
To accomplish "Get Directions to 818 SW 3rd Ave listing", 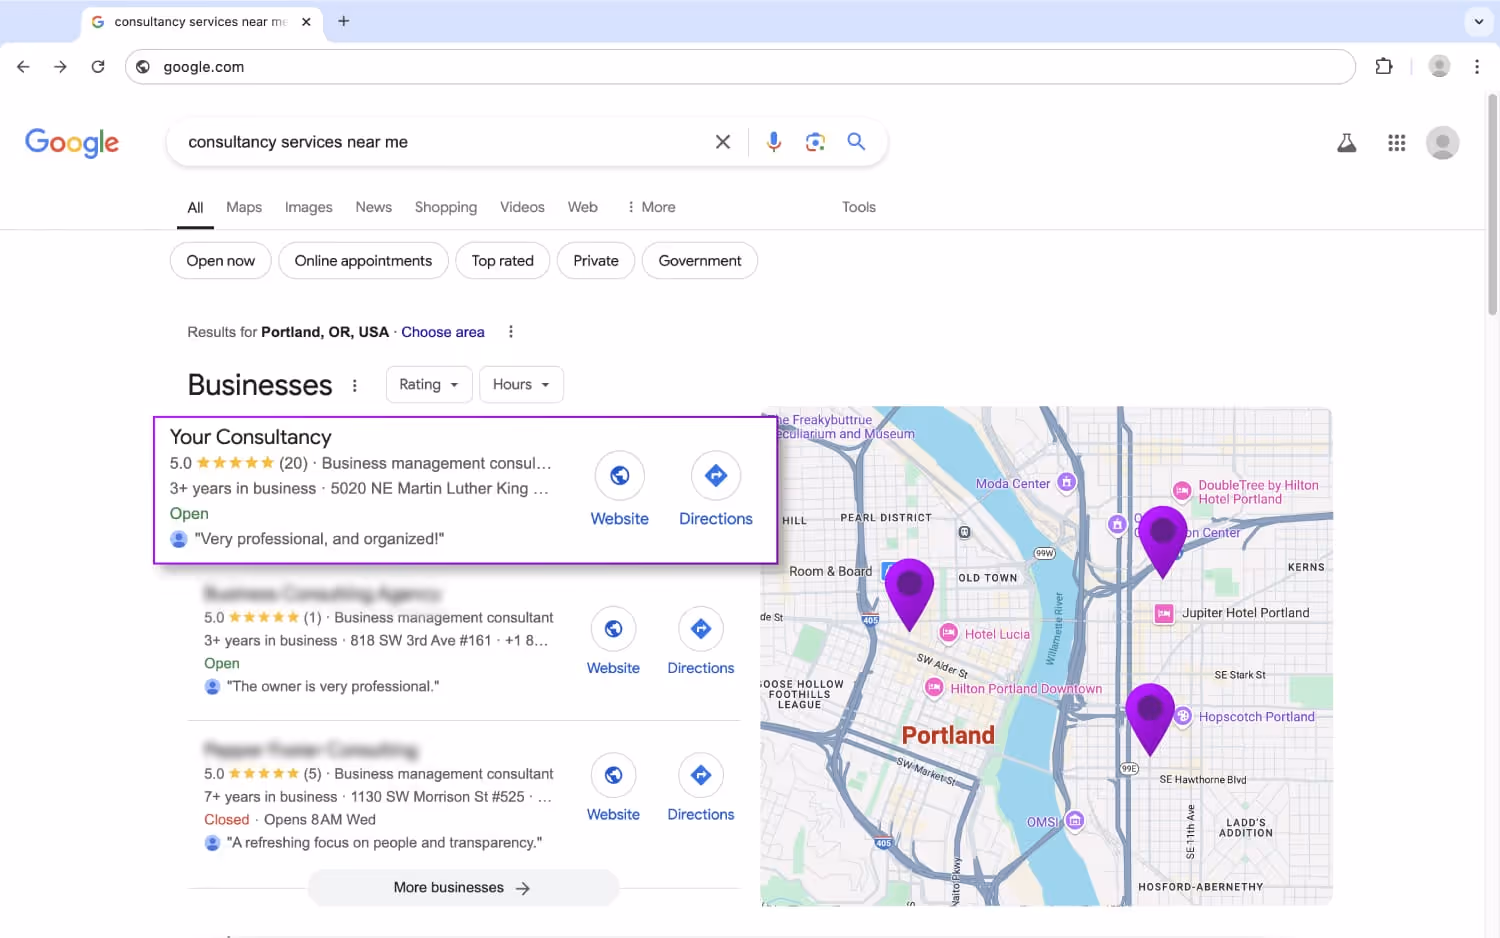I will [701, 642].
